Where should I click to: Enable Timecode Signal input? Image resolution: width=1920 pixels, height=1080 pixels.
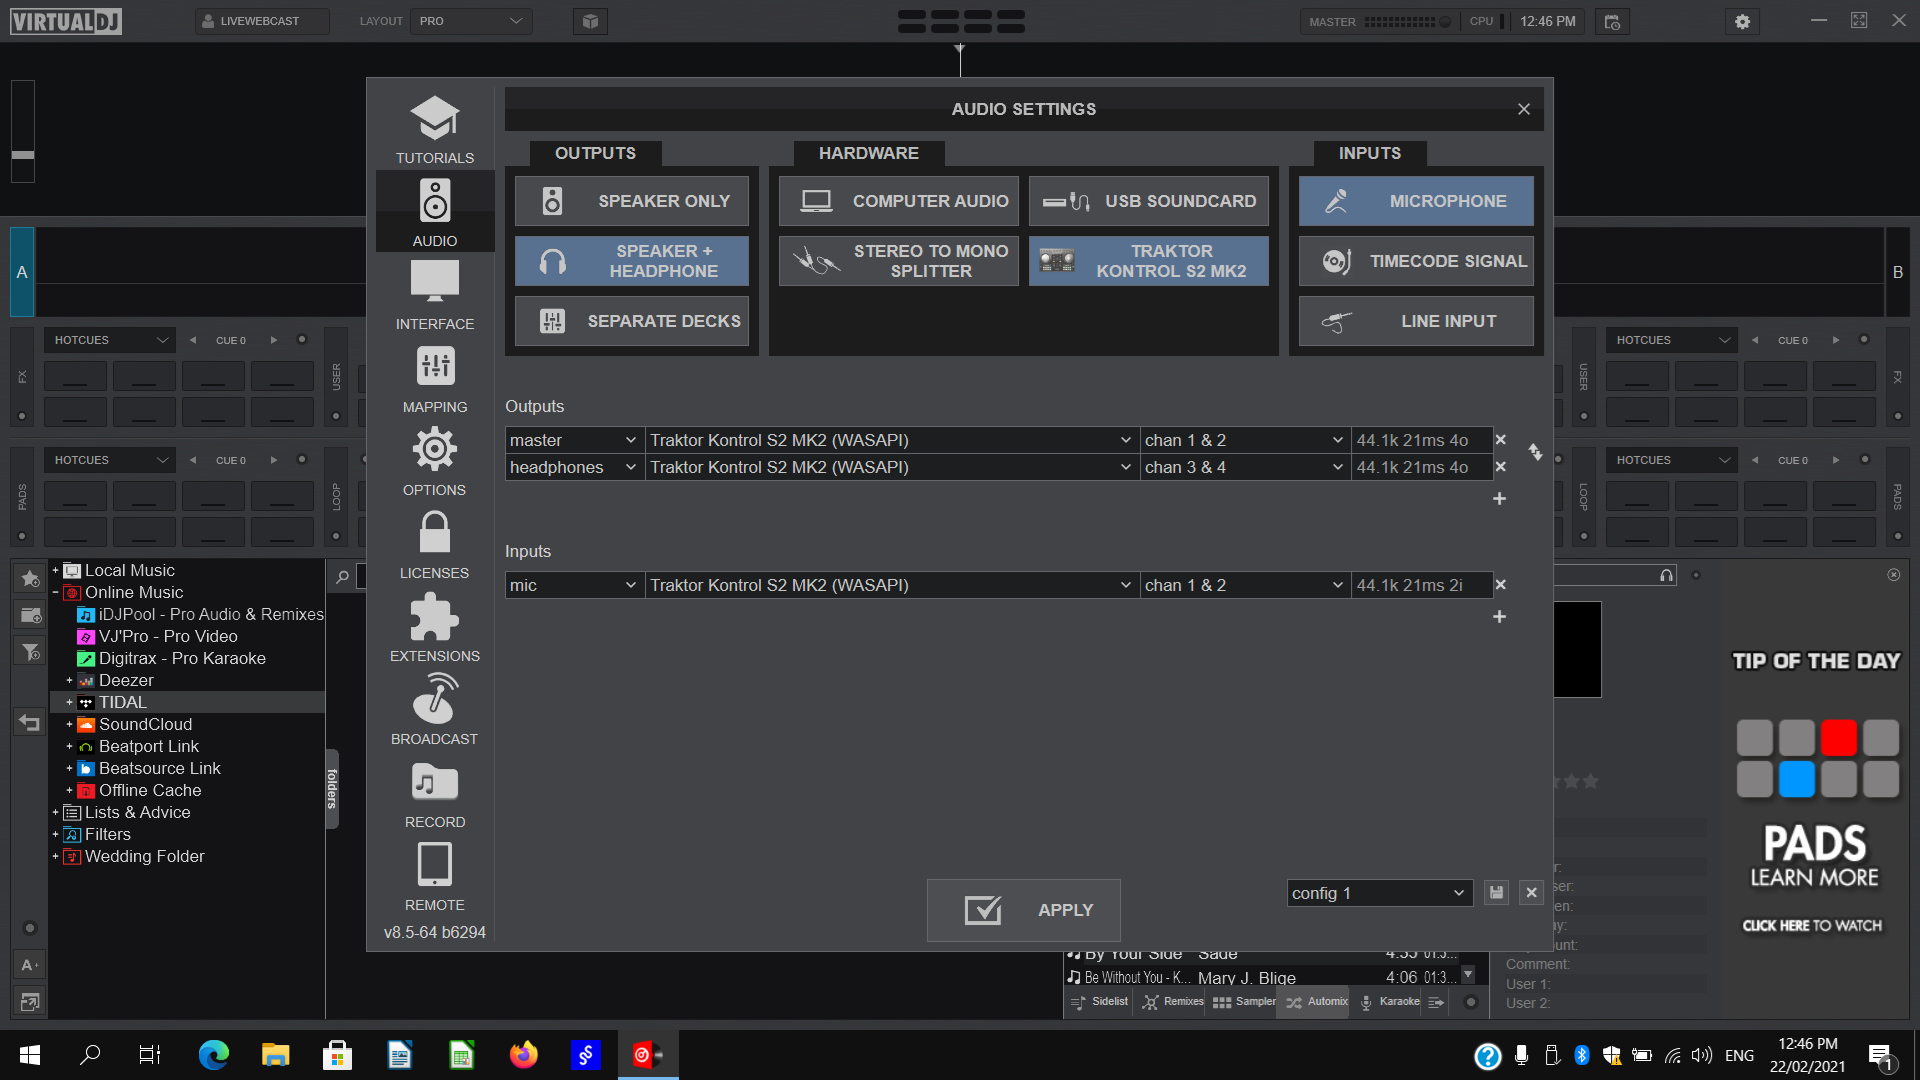pos(1416,261)
